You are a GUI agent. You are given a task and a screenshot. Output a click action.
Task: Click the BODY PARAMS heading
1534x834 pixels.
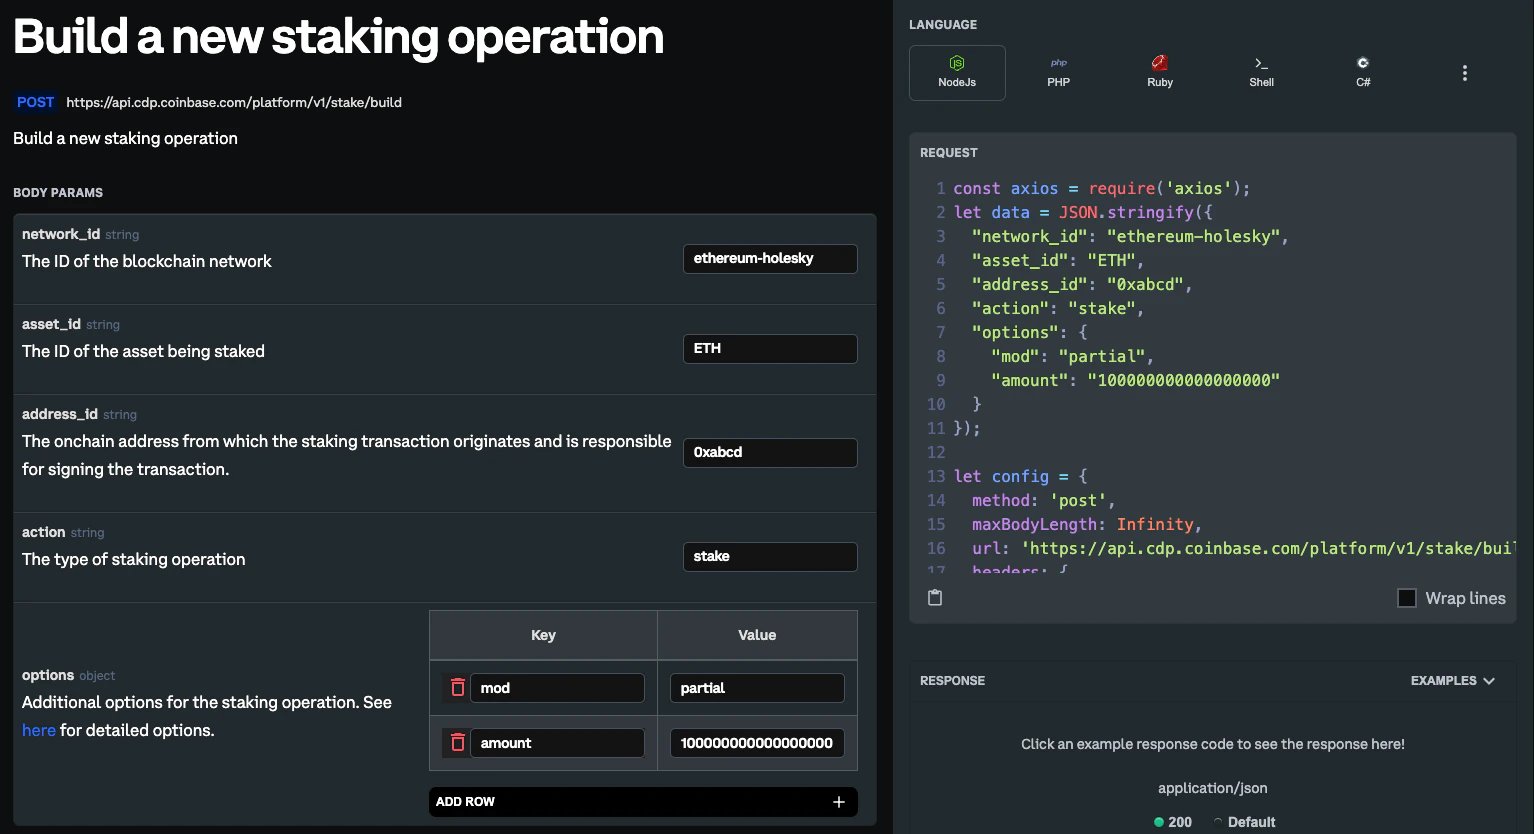pyautogui.click(x=58, y=192)
